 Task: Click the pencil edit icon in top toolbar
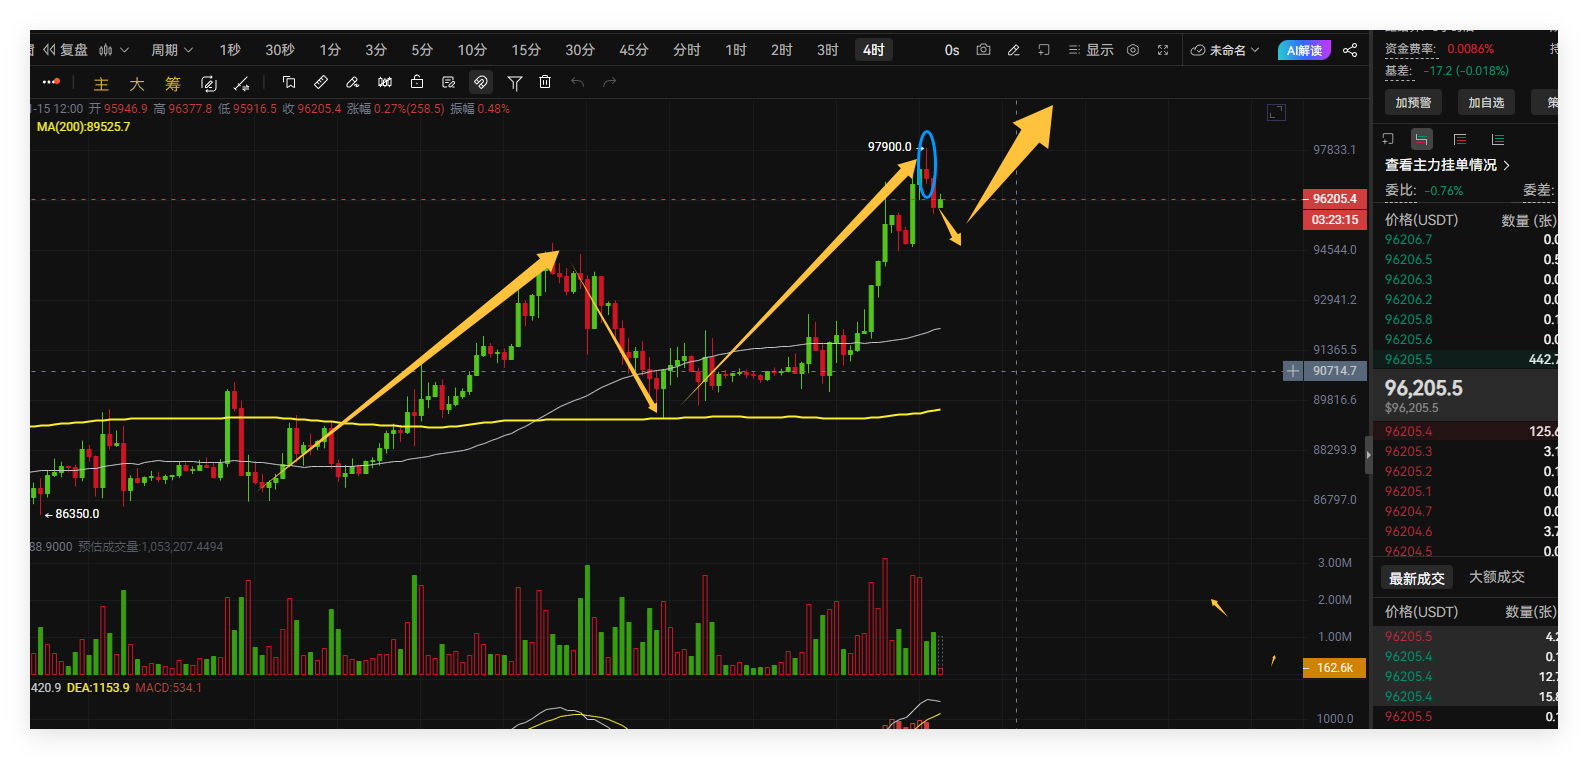[x=1013, y=50]
